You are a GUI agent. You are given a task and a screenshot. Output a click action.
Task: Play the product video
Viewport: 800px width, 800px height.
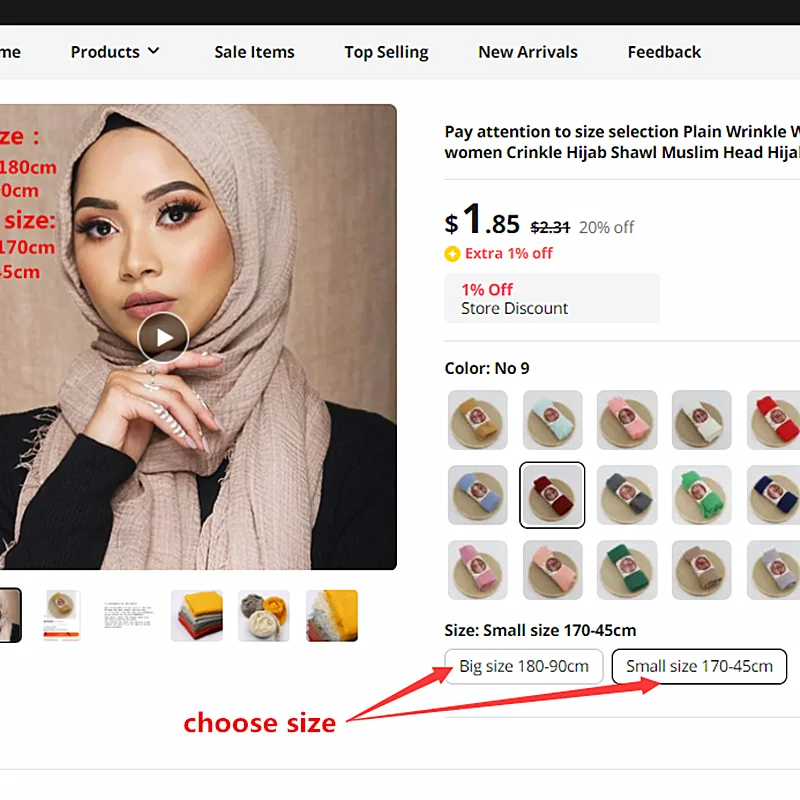tap(163, 337)
